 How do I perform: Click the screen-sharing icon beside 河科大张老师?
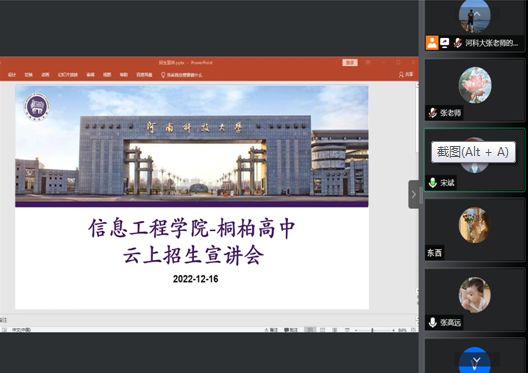pyautogui.click(x=444, y=43)
